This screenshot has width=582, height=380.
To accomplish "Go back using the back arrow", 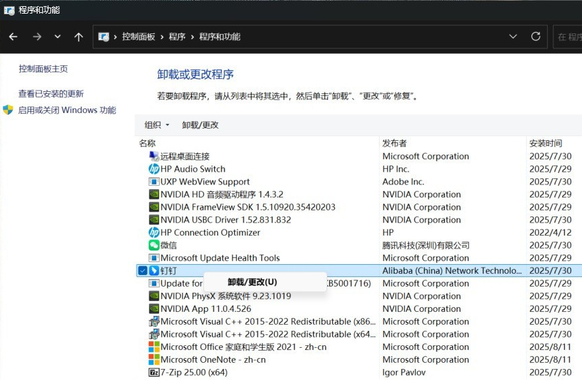I will [13, 37].
